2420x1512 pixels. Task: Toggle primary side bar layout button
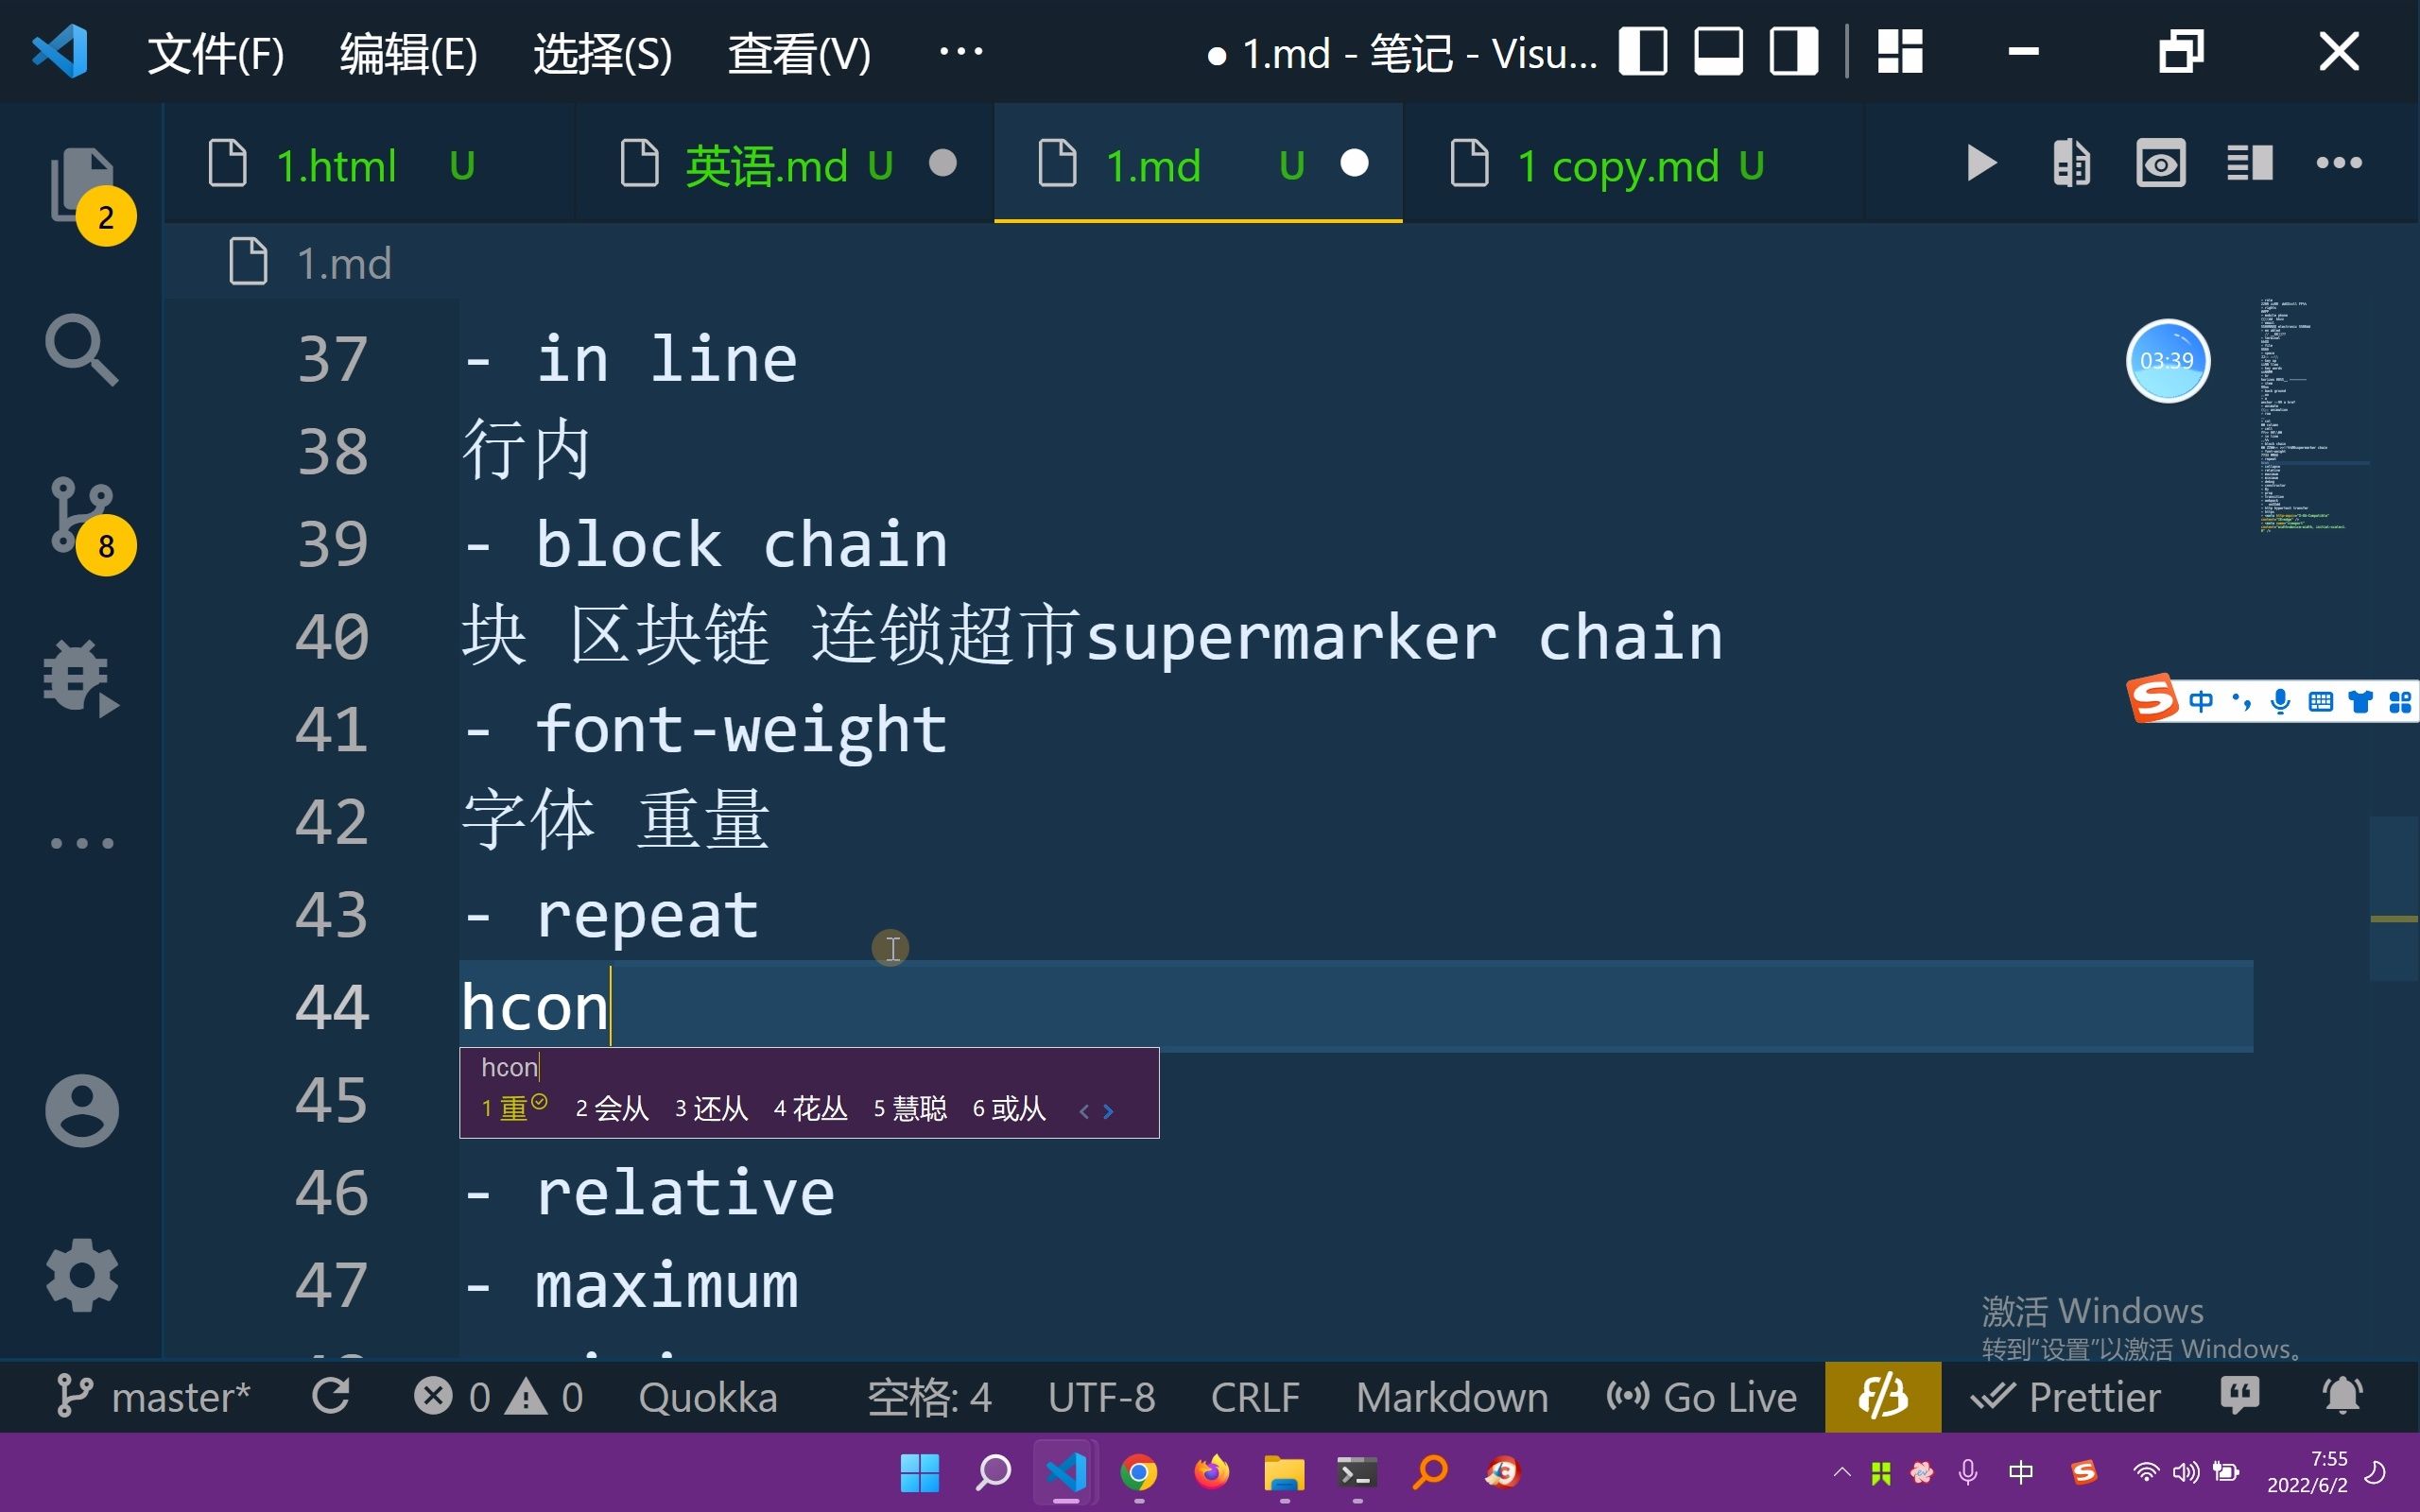coord(1643,51)
